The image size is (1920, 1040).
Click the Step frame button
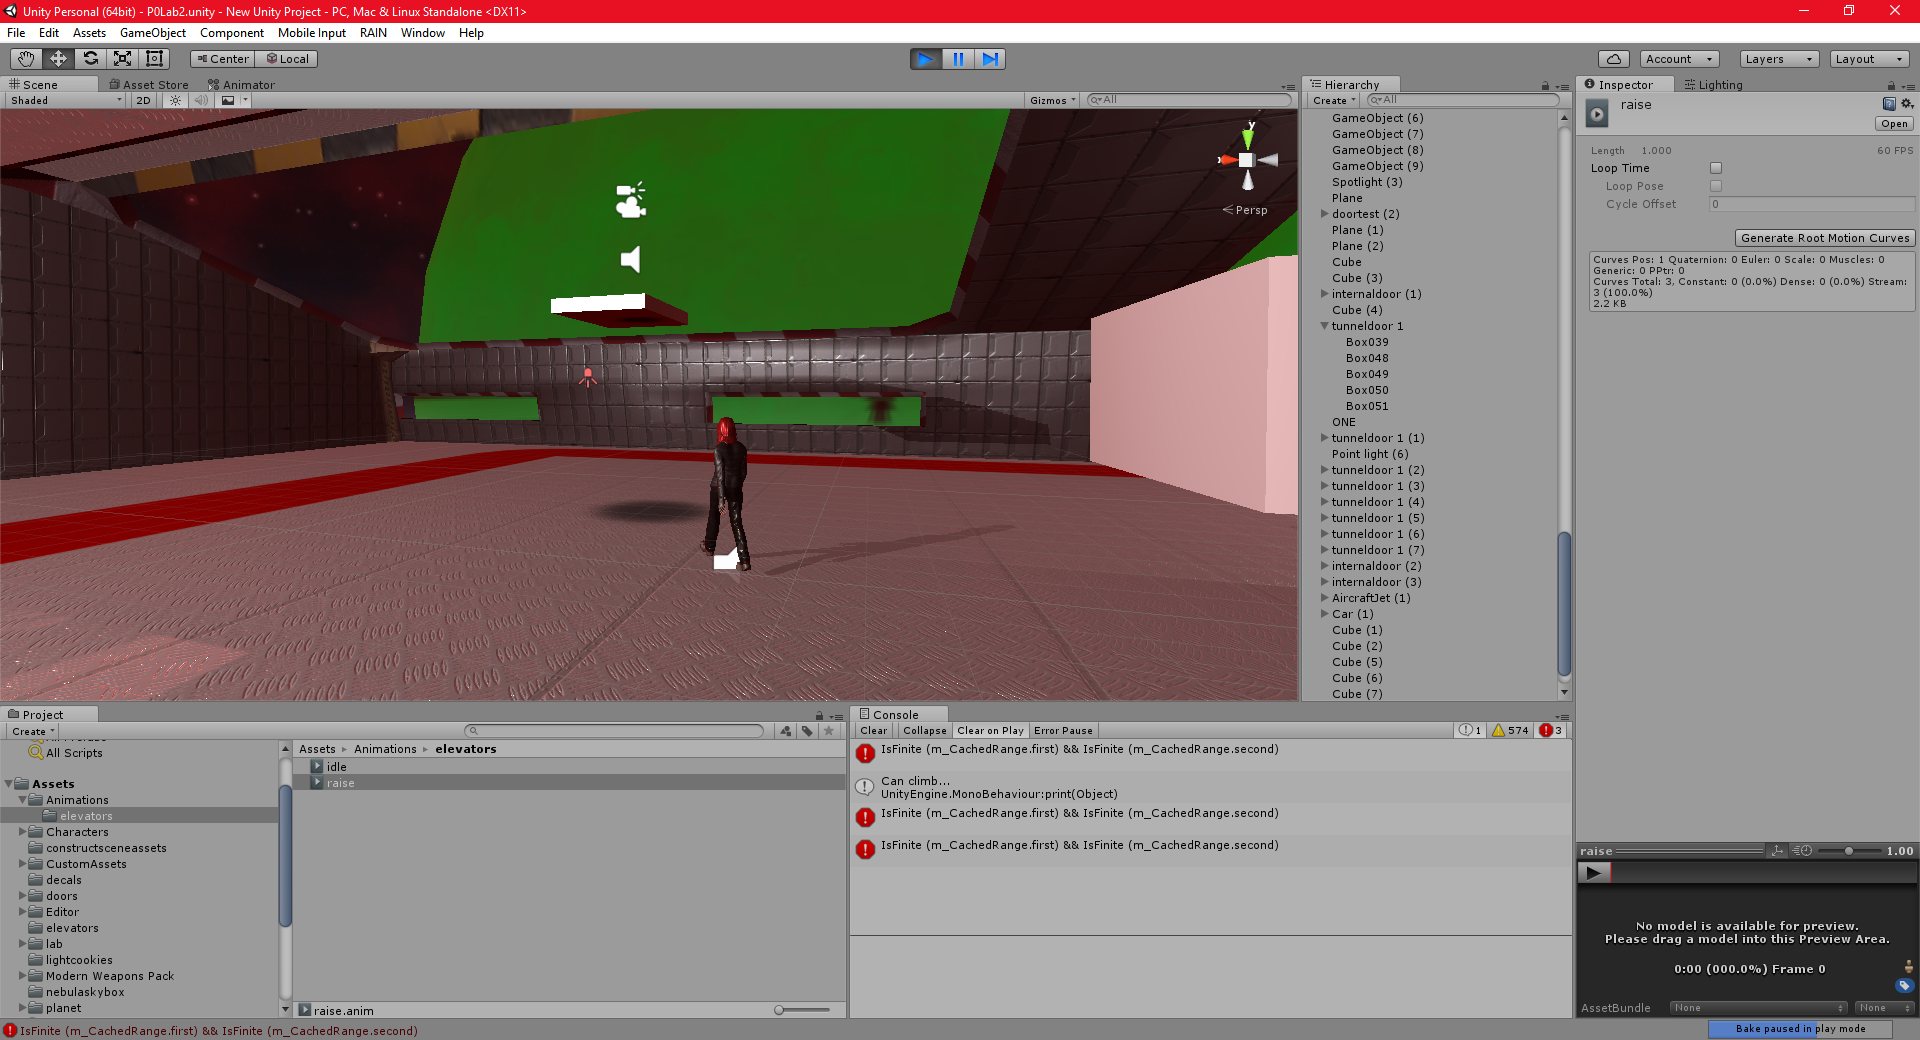pyautogui.click(x=990, y=59)
